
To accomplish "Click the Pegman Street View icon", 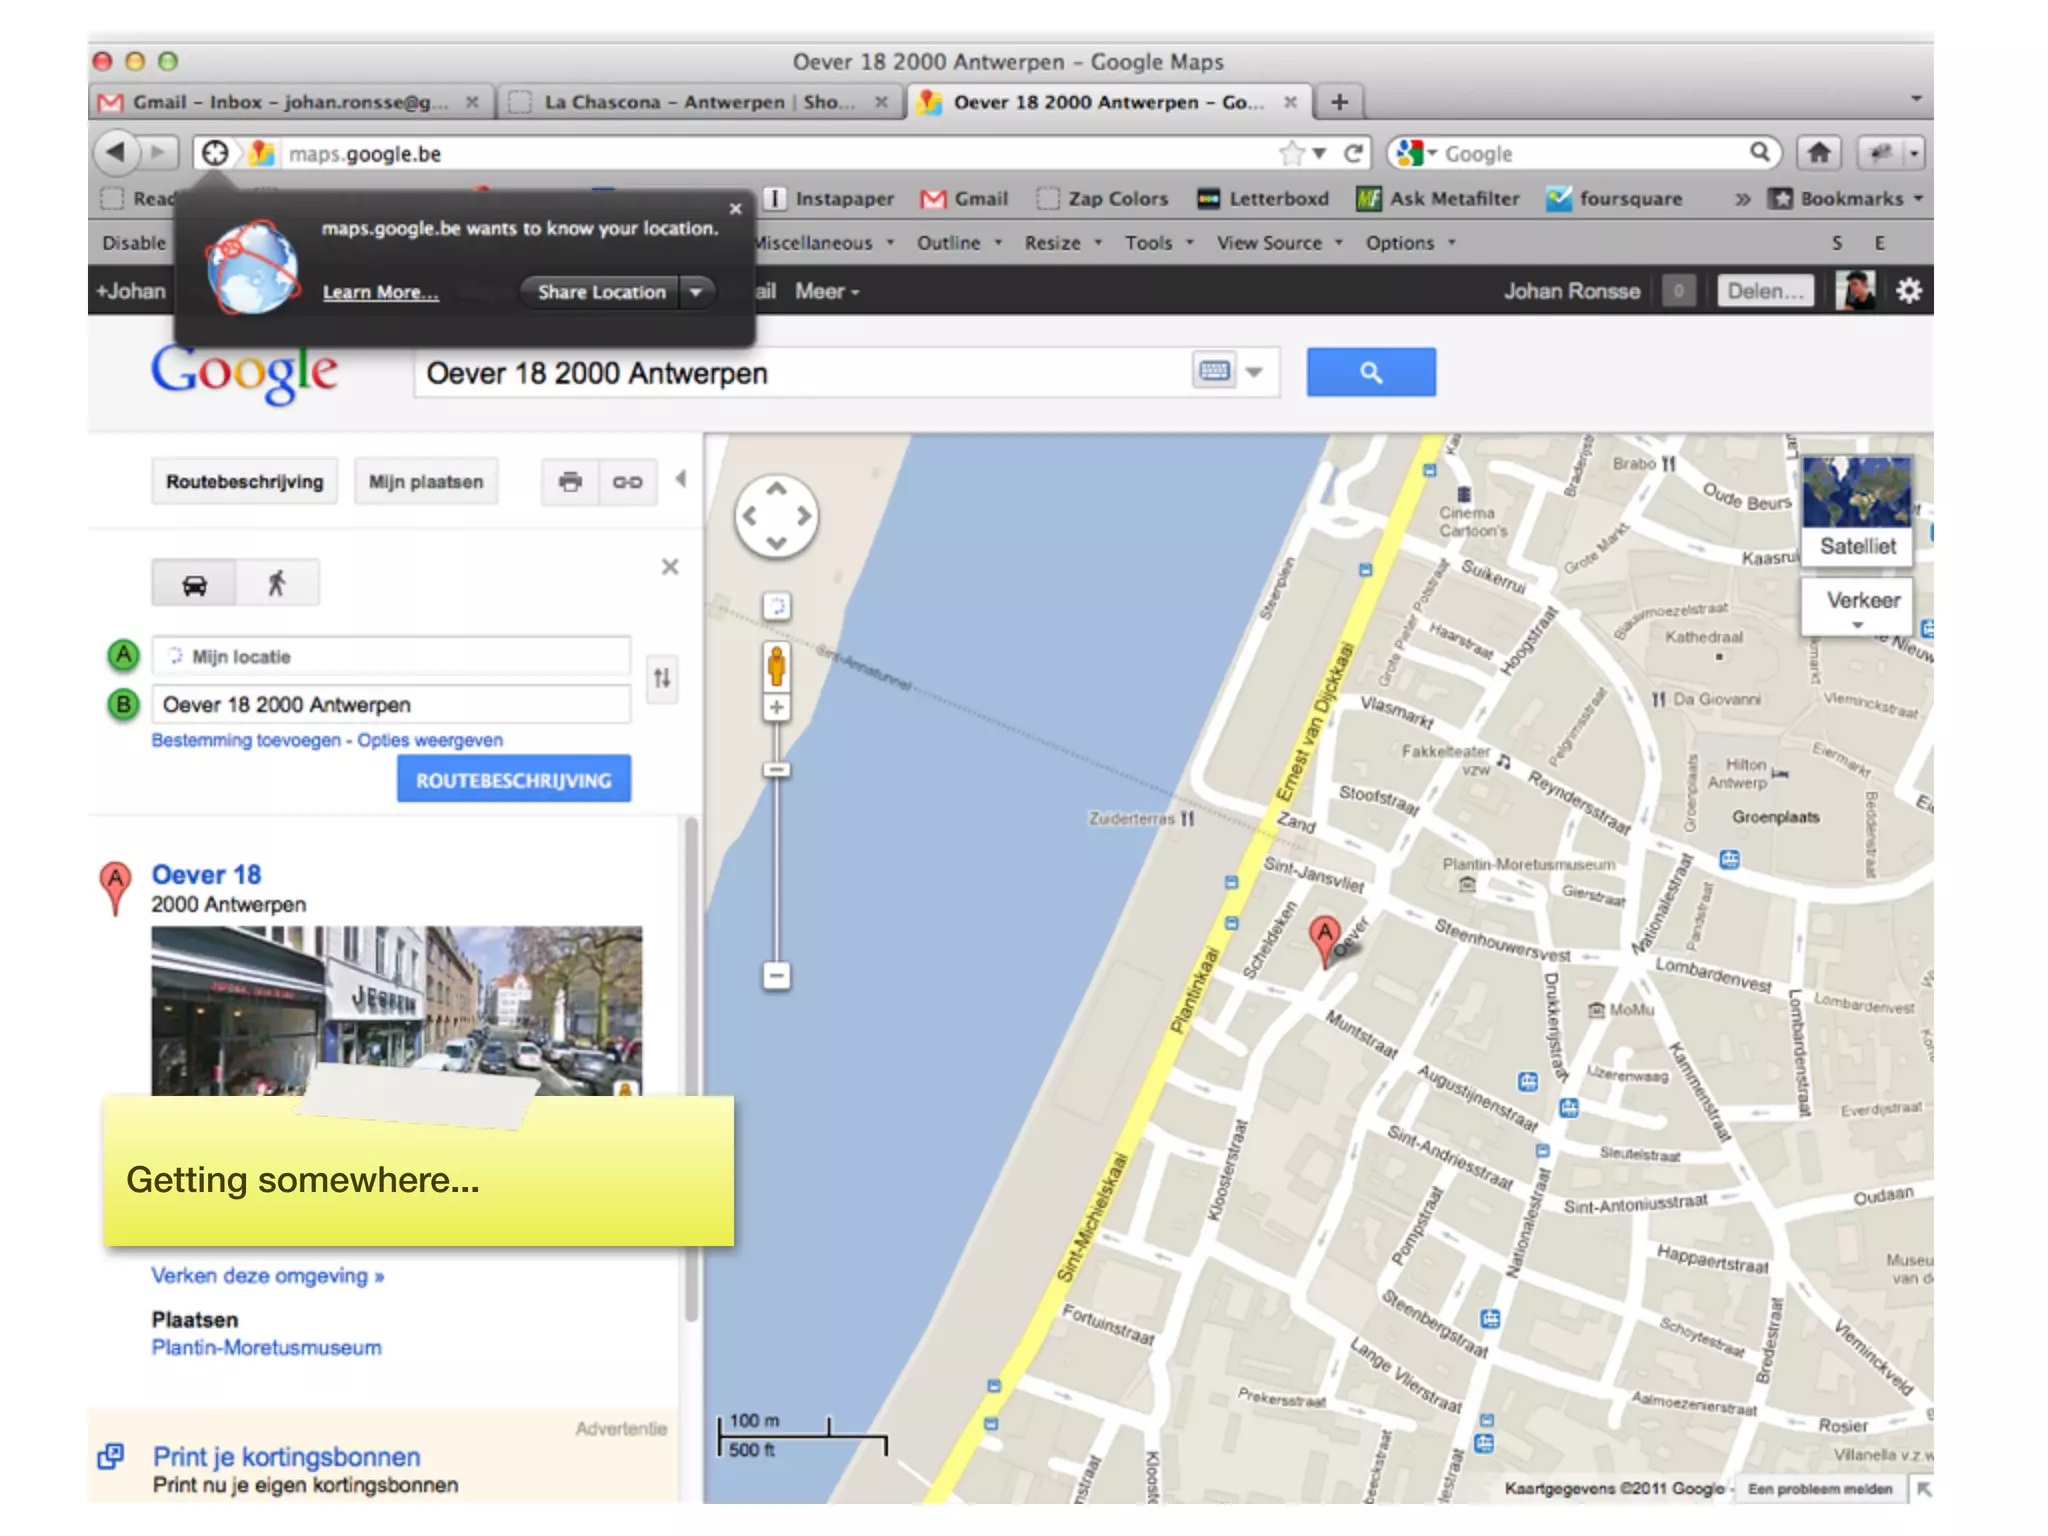I will (777, 664).
